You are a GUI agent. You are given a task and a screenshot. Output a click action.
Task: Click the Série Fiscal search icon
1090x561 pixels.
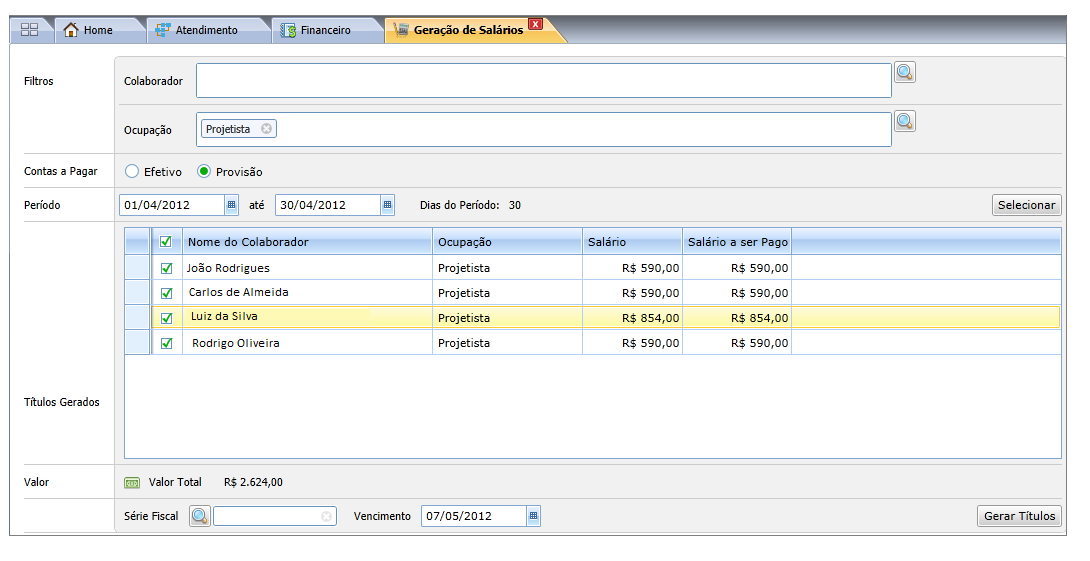click(x=200, y=516)
